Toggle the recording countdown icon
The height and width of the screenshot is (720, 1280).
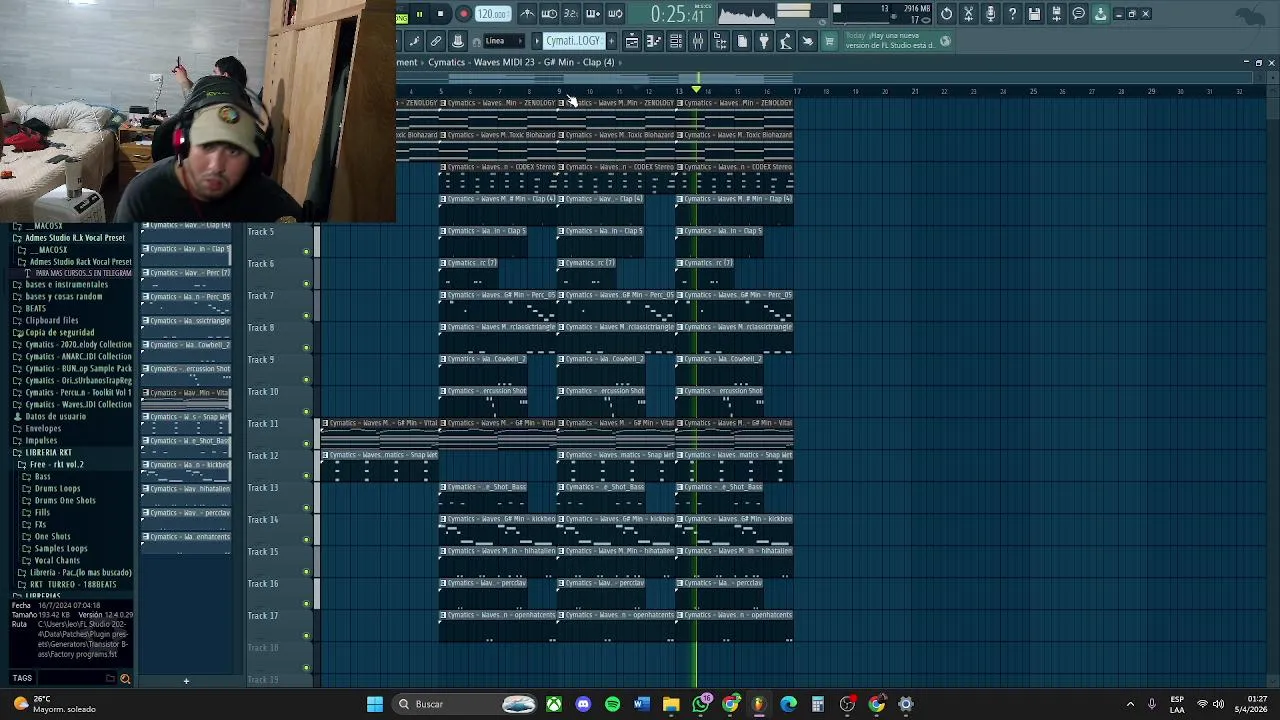tap(571, 14)
